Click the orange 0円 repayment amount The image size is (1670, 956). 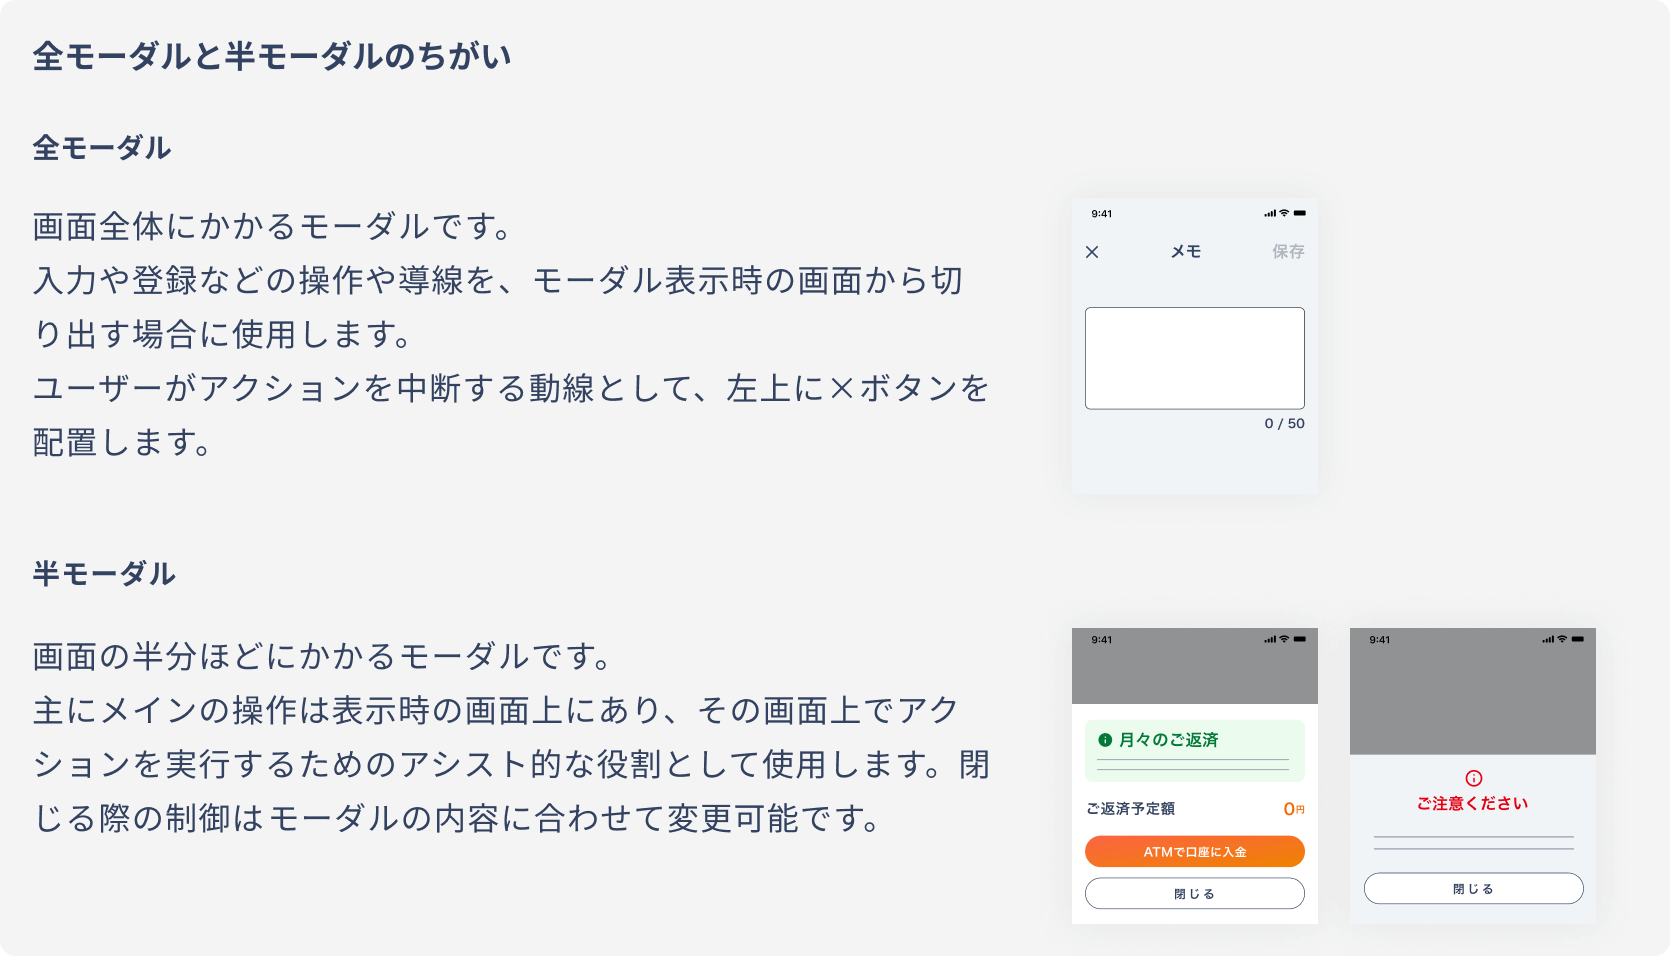pyautogui.click(x=1293, y=809)
